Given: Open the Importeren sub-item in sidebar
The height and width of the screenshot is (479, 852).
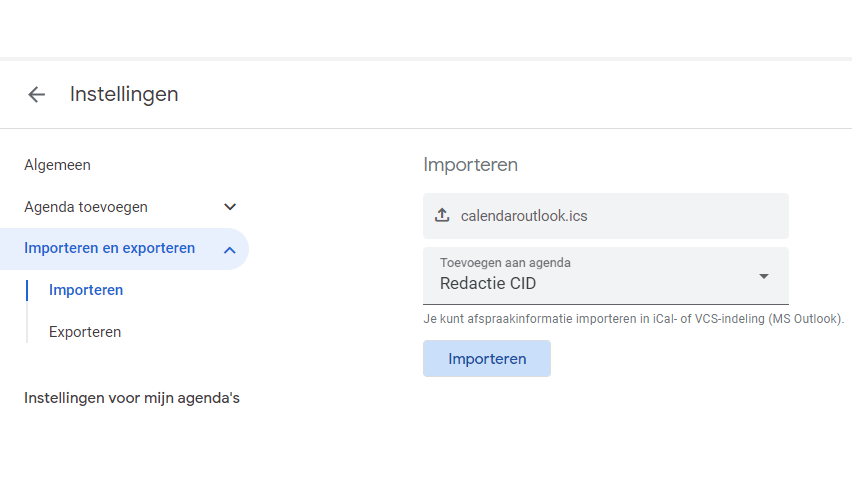Looking at the screenshot, I should click(86, 290).
